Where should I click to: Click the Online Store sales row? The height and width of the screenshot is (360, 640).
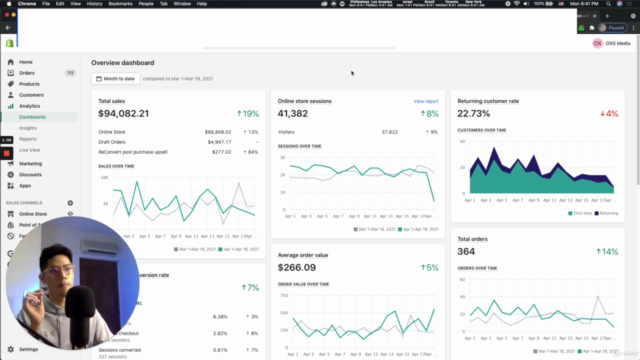pos(178,132)
